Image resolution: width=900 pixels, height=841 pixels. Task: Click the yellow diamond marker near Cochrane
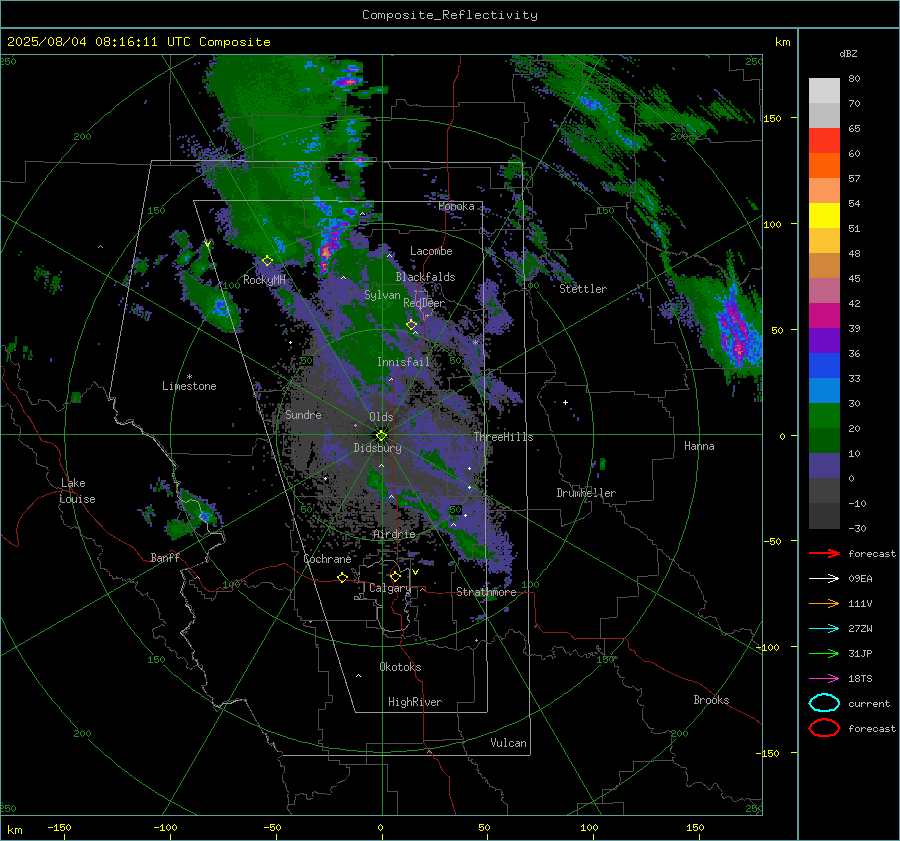click(x=342, y=577)
